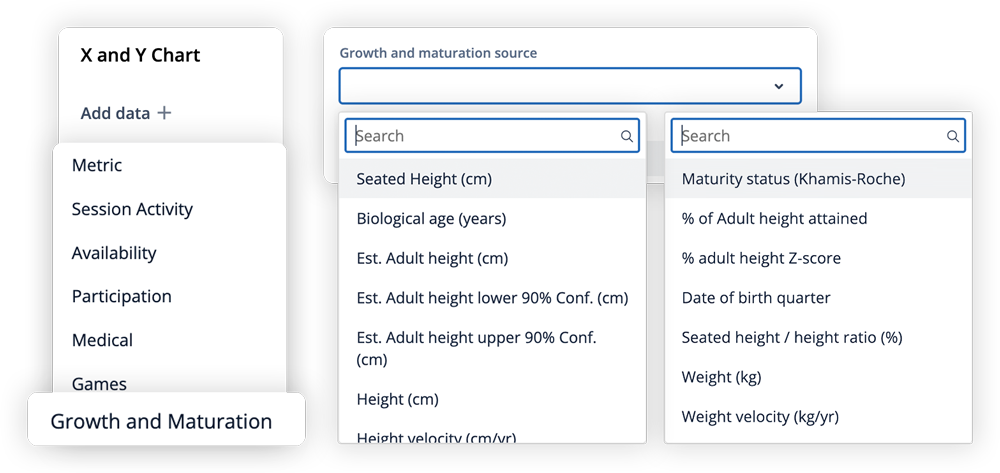Screen dimensions: 1000x473
Task: Select Seated Height (cm) option
Action: click(x=492, y=179)
